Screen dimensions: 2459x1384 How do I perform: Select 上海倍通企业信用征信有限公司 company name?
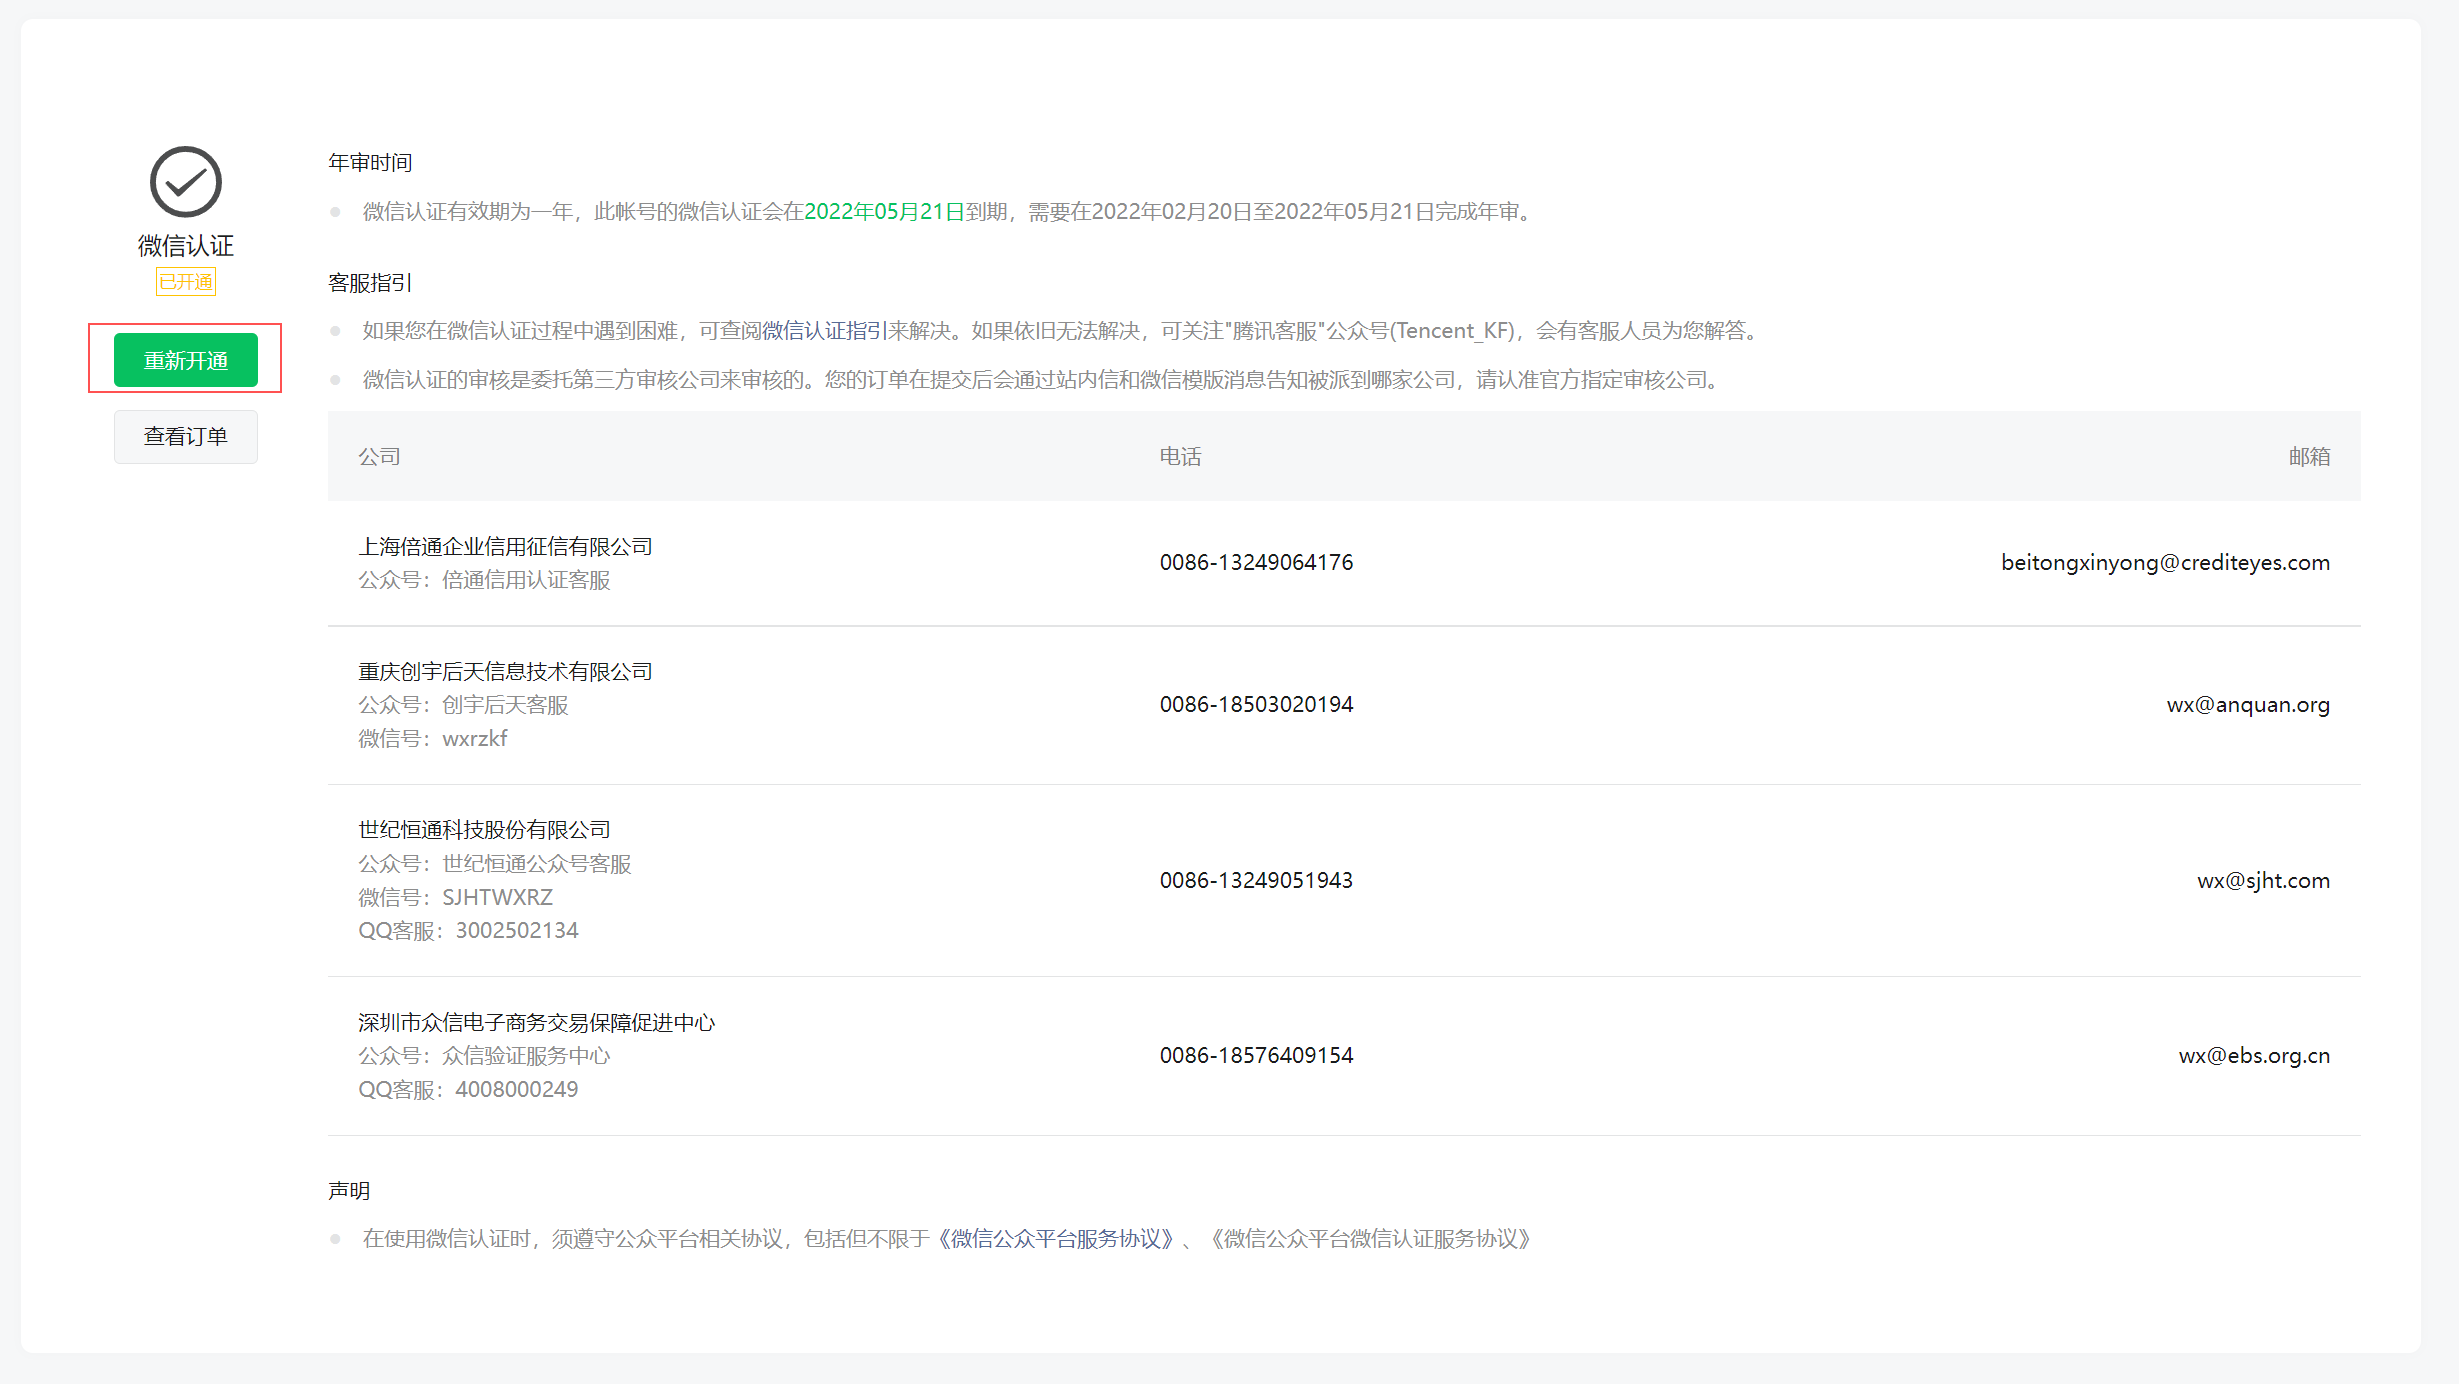point(505,547)
